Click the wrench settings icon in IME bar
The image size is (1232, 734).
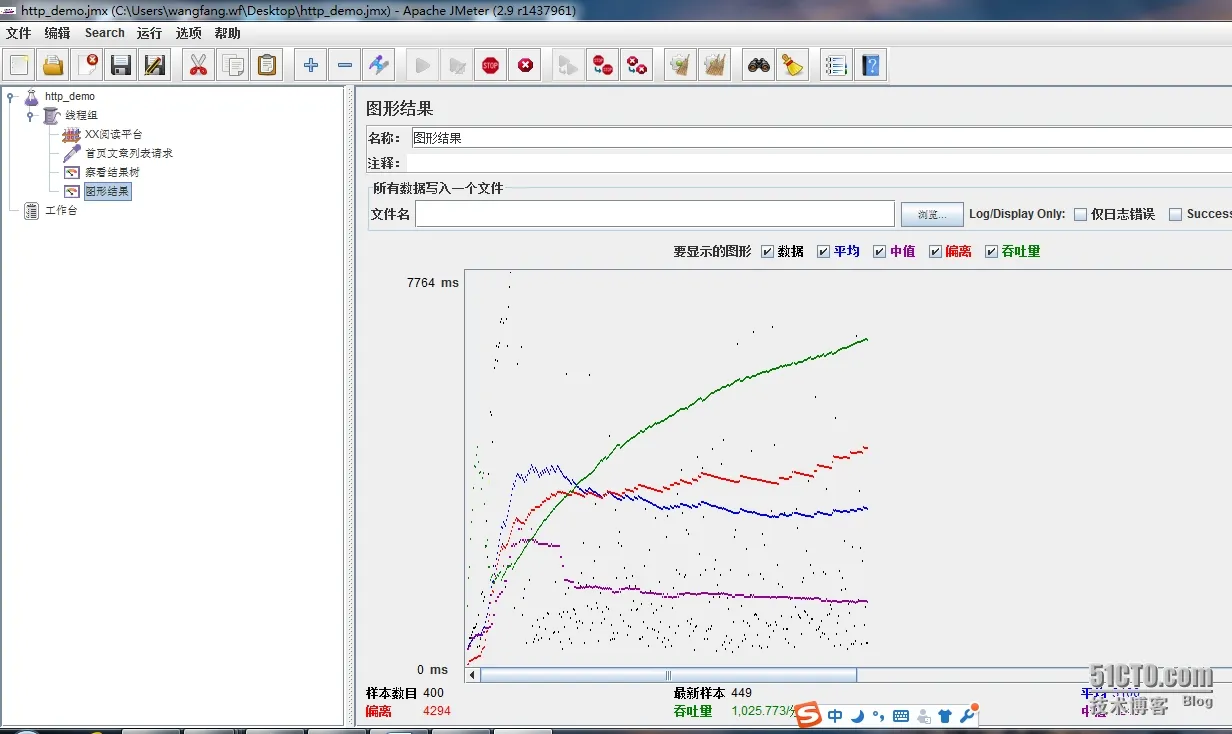pos(966,716)
